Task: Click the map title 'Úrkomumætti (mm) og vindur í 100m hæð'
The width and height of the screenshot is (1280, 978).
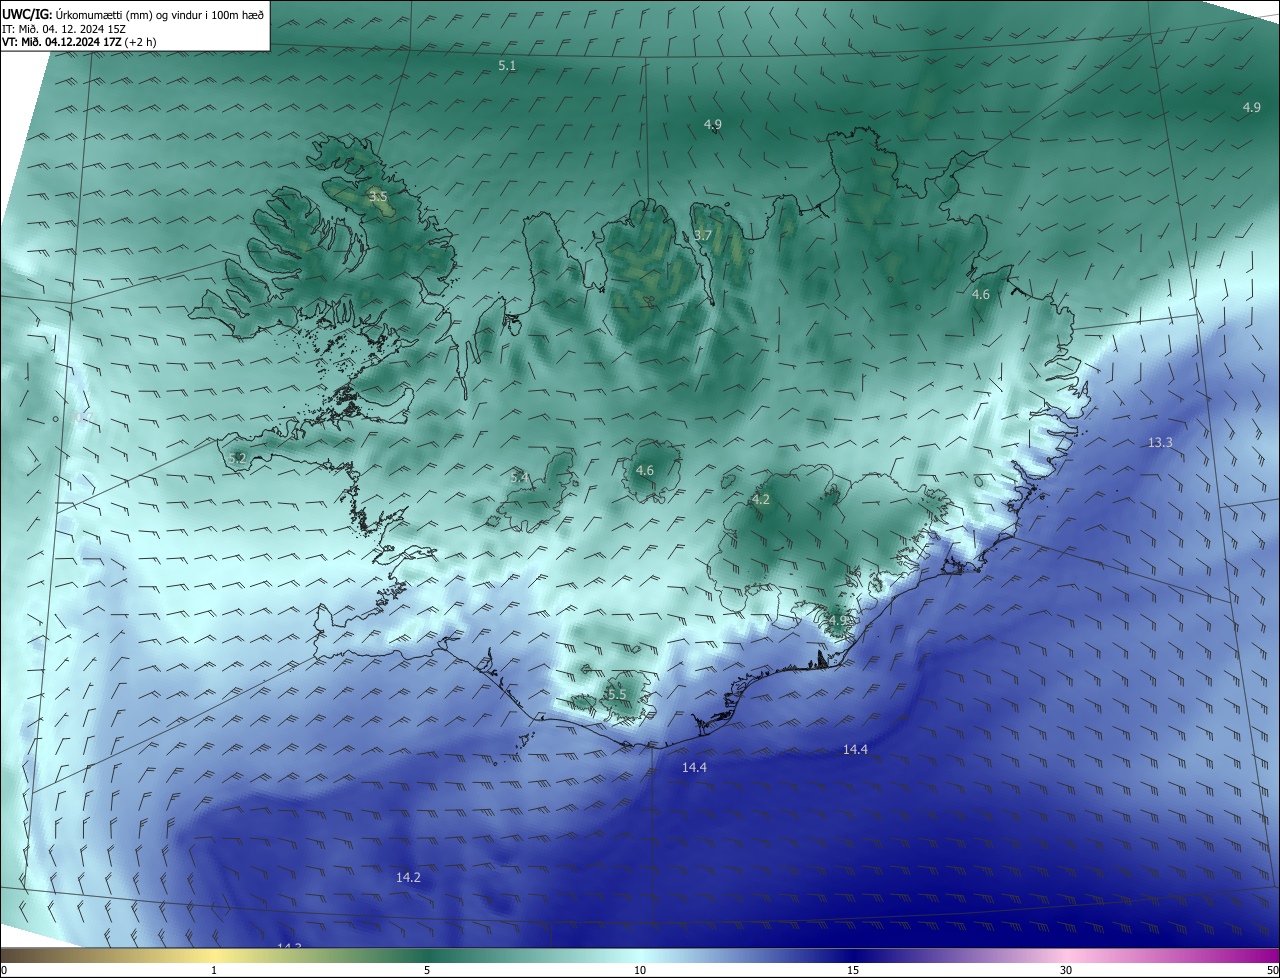Action: coord(159,13)
